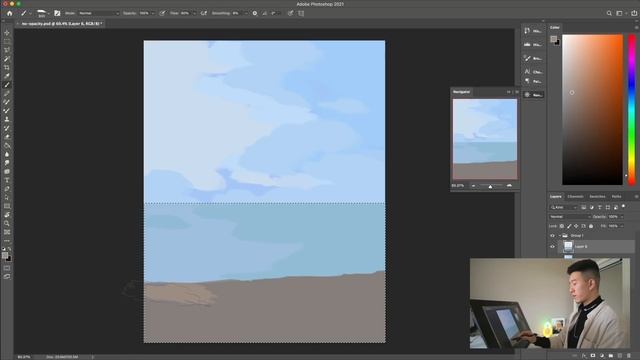The width and height of the screenshot is (640, 360).
Task: Toggle layer filtering on/off switch
Action: (x=624, y=207)
